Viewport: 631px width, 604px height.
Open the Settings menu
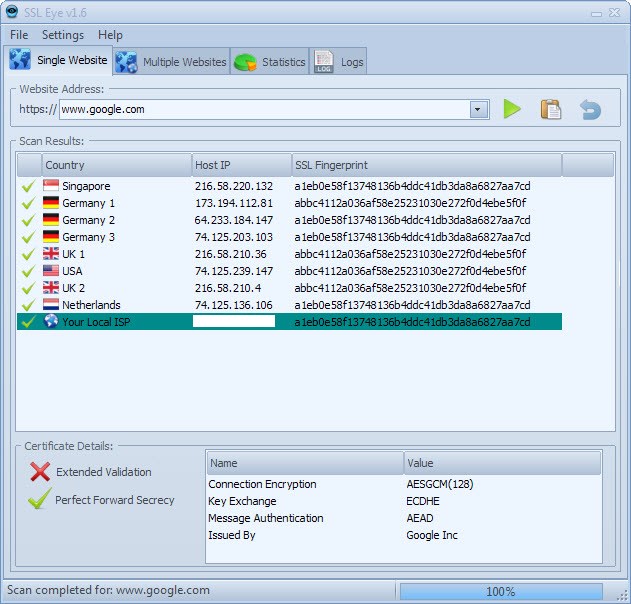63,35
